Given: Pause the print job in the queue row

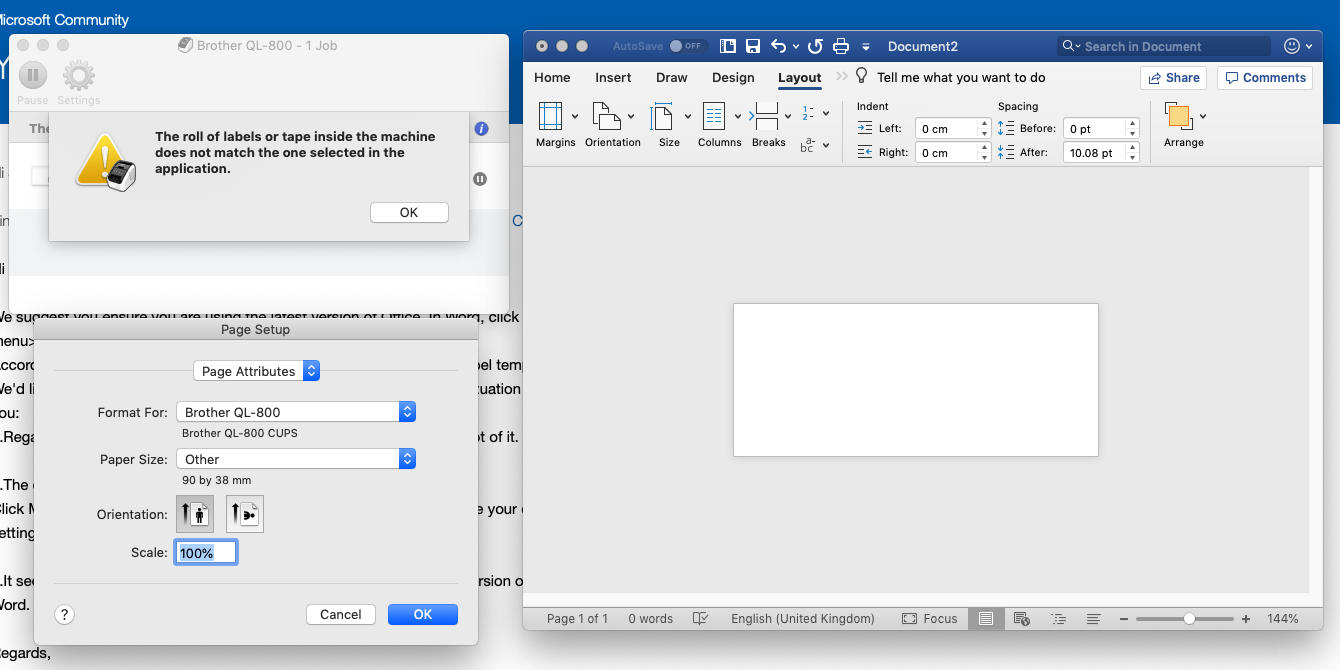Looking at the screenshot, I should (480, 179).
